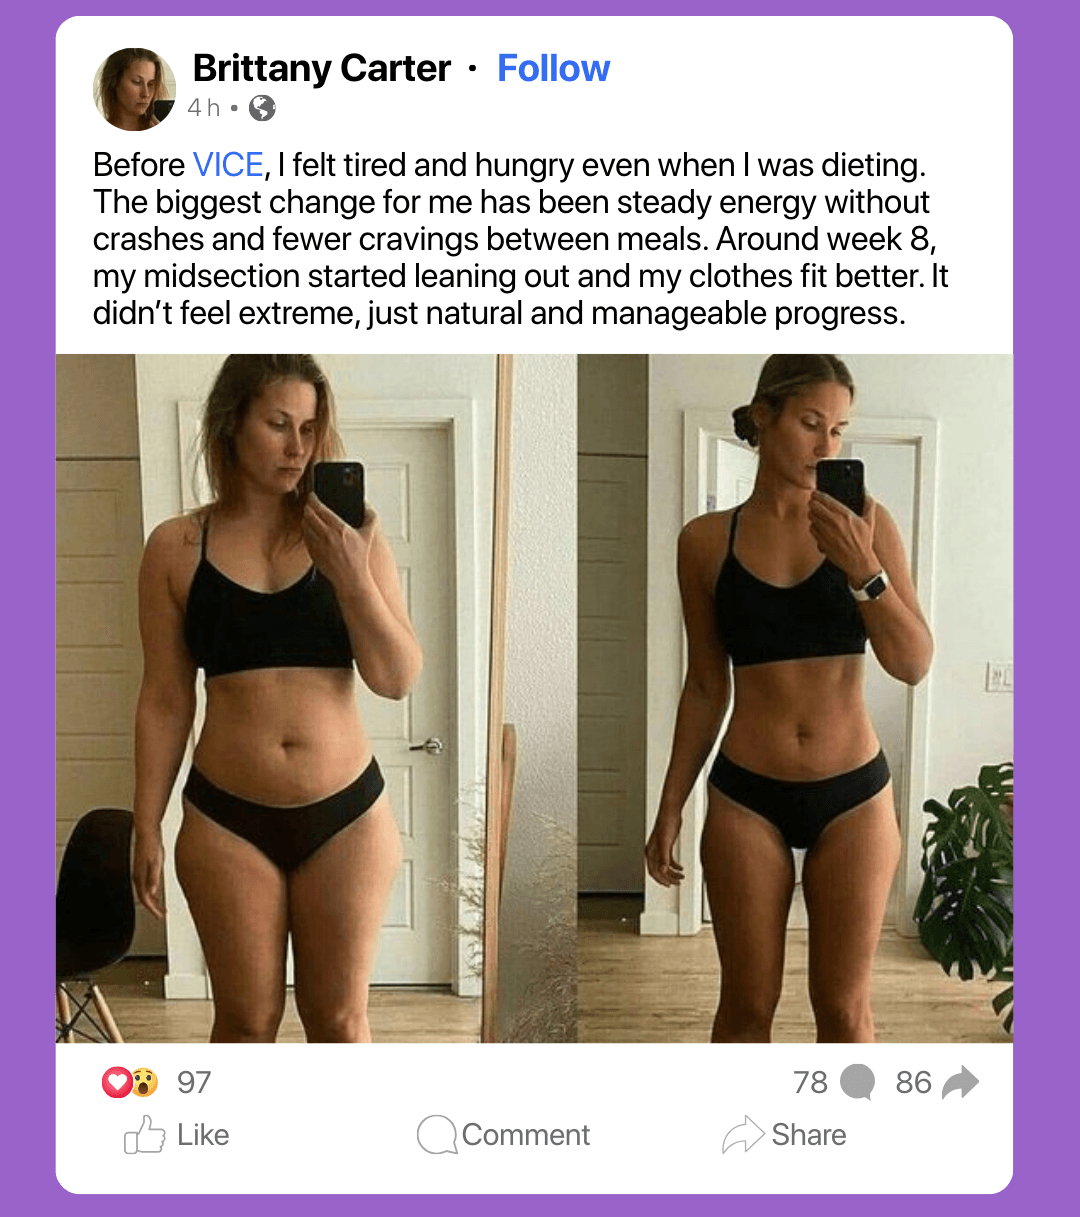
Task: Click the outlined Share arrow icon
Action: [x=743, y=1135]
